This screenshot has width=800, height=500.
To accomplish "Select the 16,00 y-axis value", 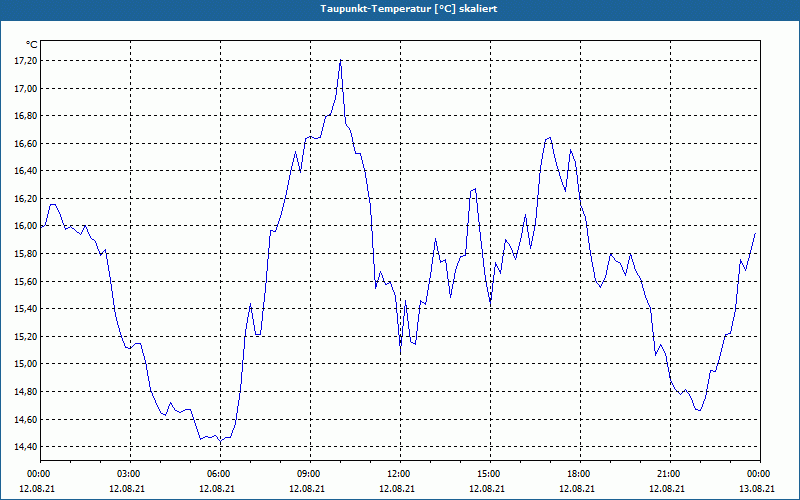I will pos(27,226).
